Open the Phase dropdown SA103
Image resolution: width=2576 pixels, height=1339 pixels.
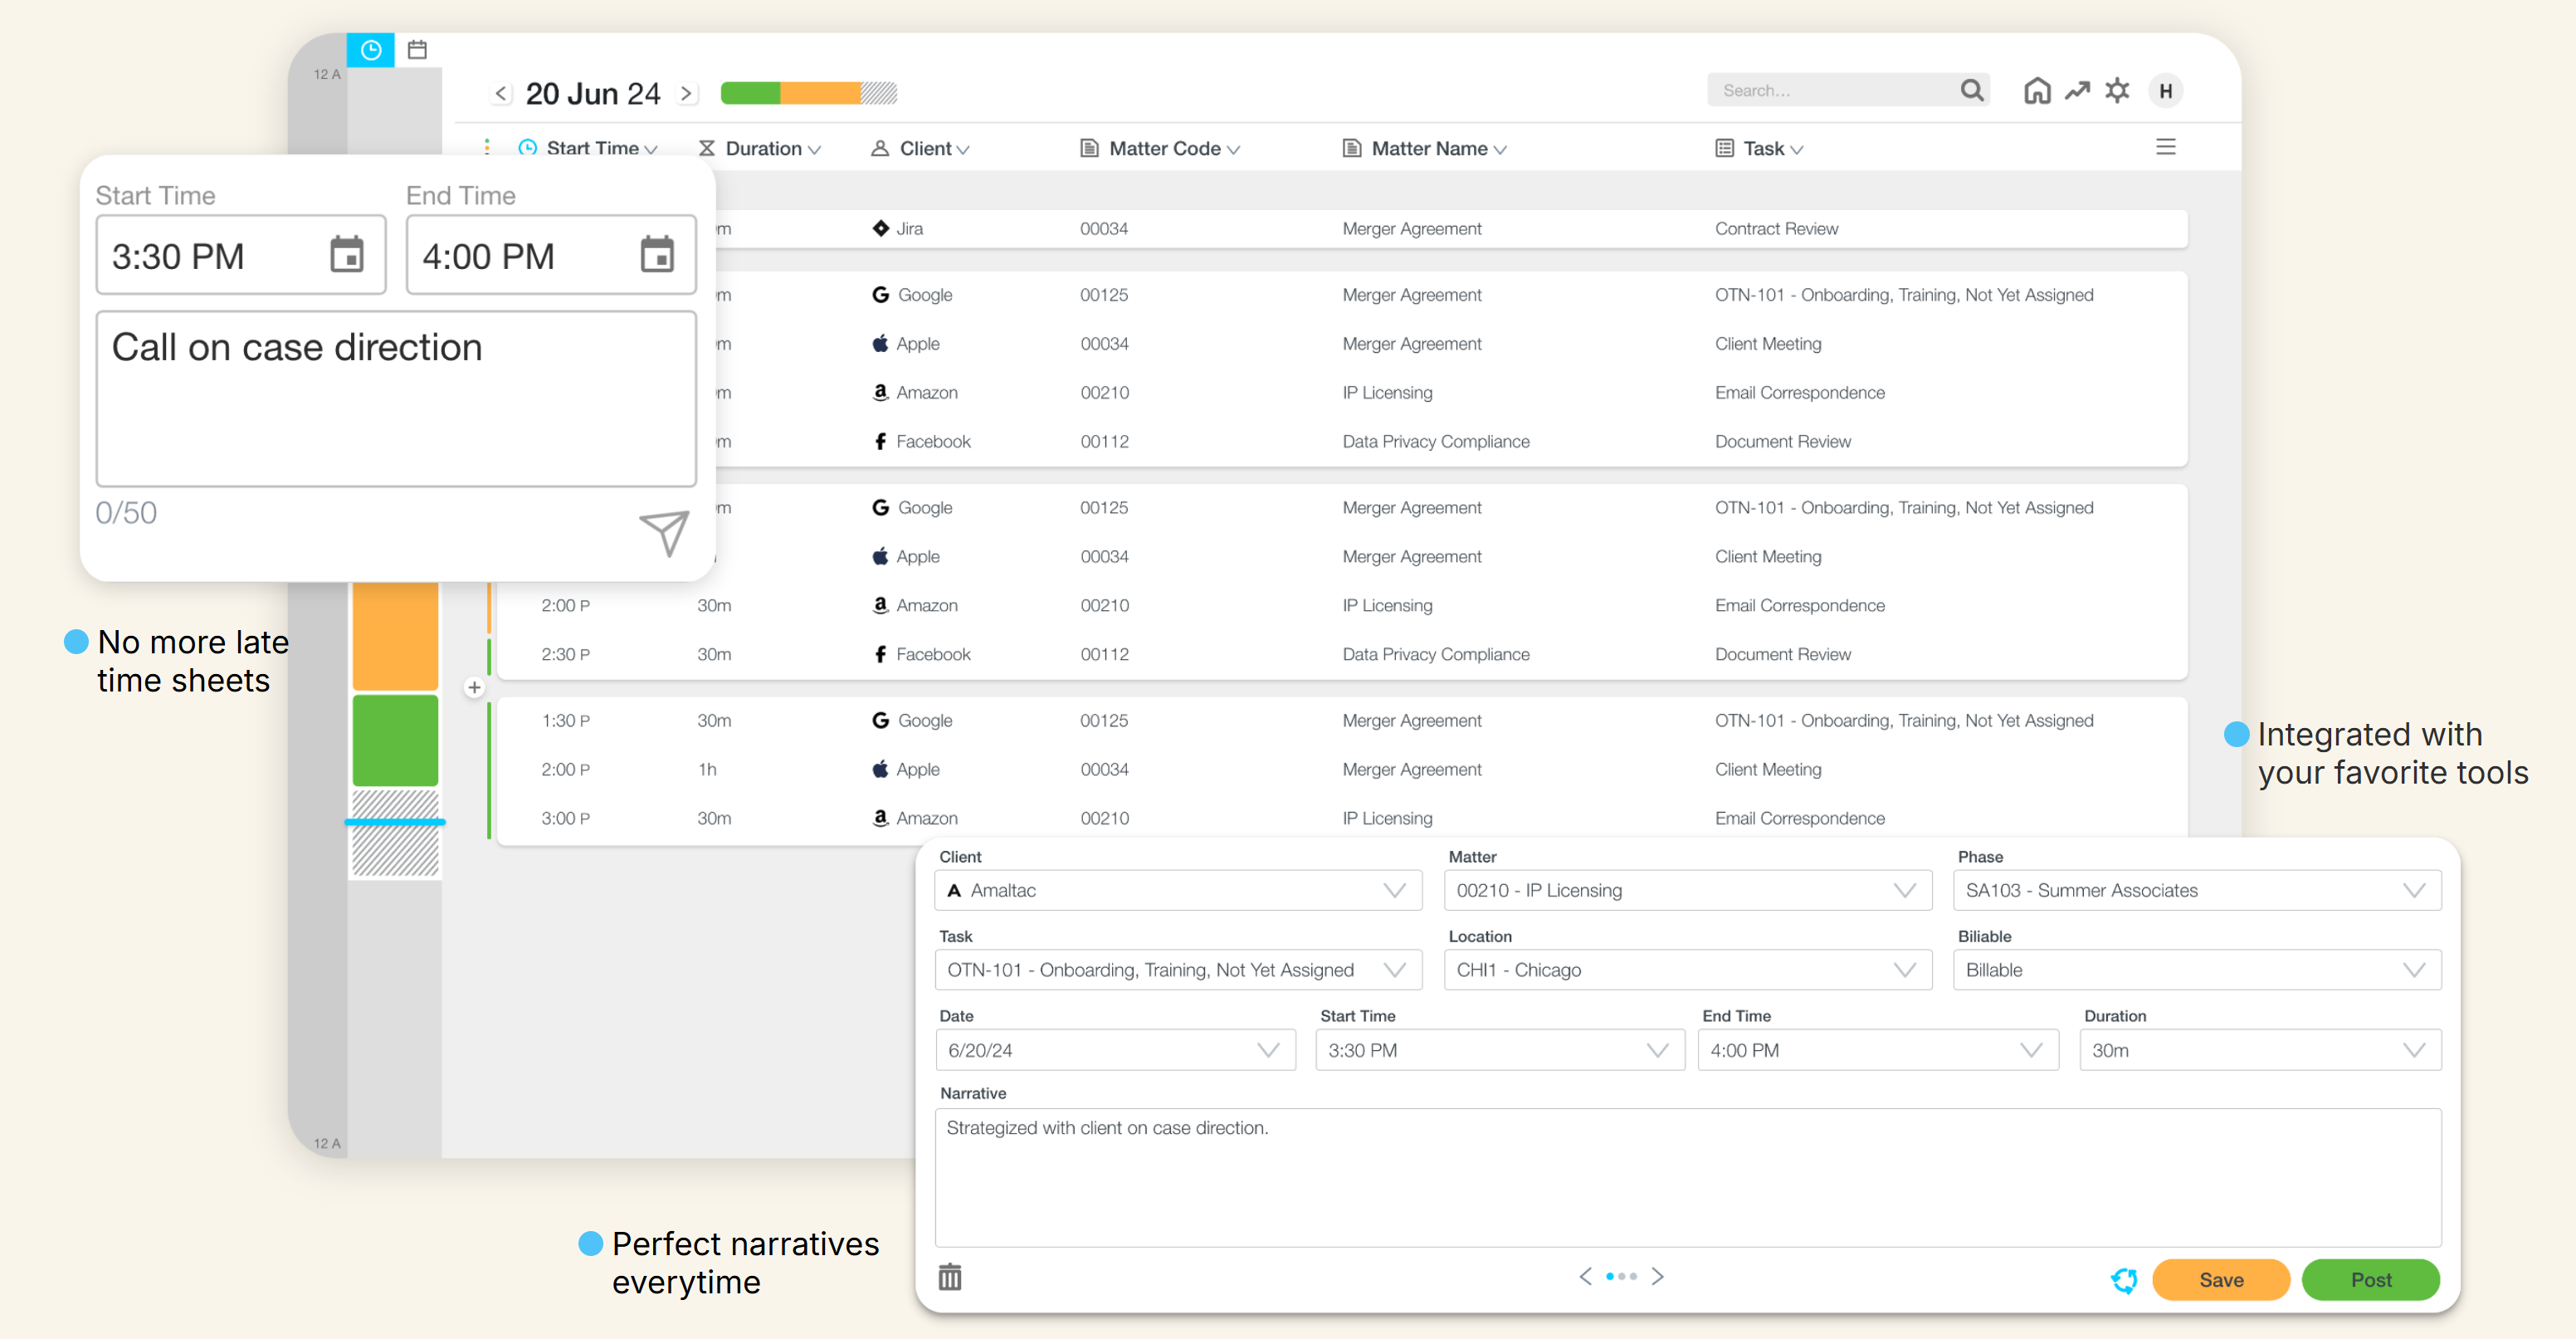click(x=2196, y=890)
